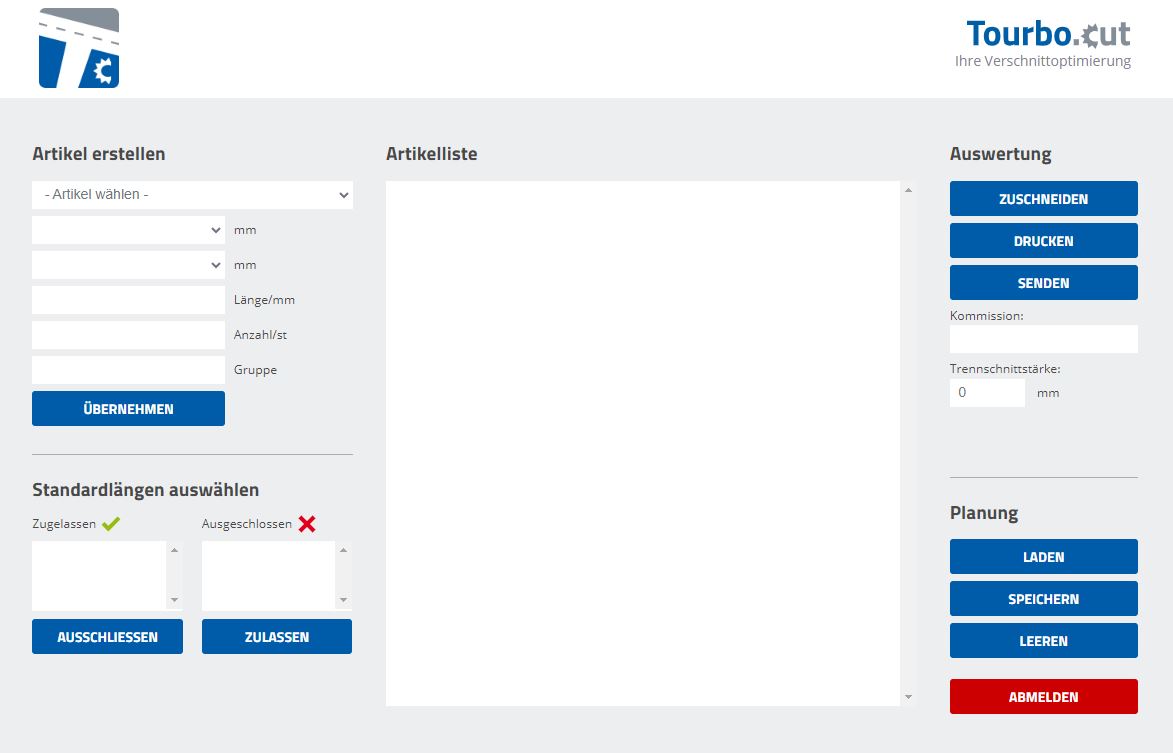The height and width of the screenshot is (753, 1173).
Task: Focus the Länge/mm input field
Action: click(129, 300)
